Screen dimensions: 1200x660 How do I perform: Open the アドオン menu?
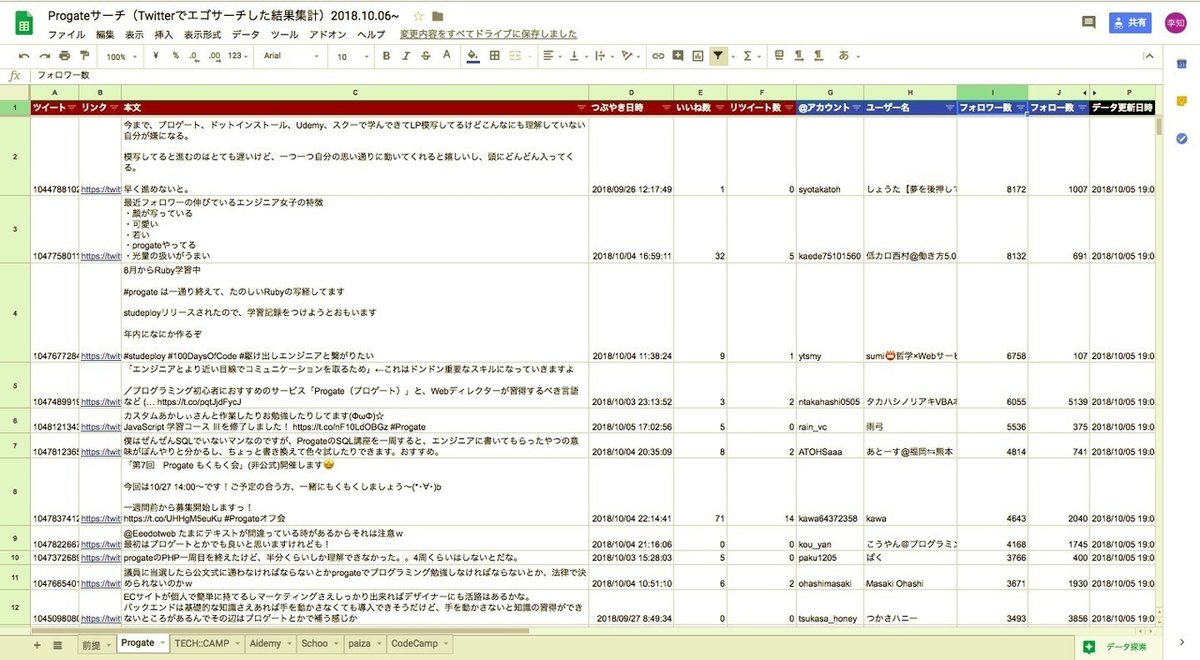click(328, 34)
